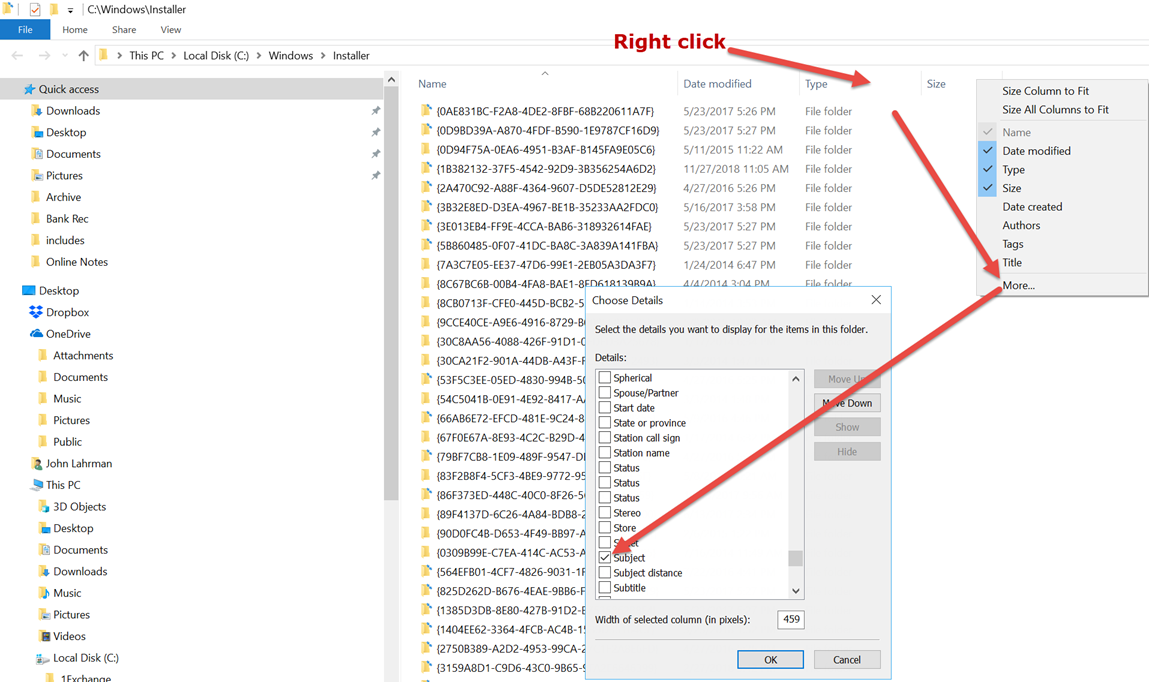Screen dimensions: 1149x682
Task: Click the folder icon of {0AE831BC-F2A8-4DE2-8FBF-68B220611A7F}
Action: (x=426, y=111)
